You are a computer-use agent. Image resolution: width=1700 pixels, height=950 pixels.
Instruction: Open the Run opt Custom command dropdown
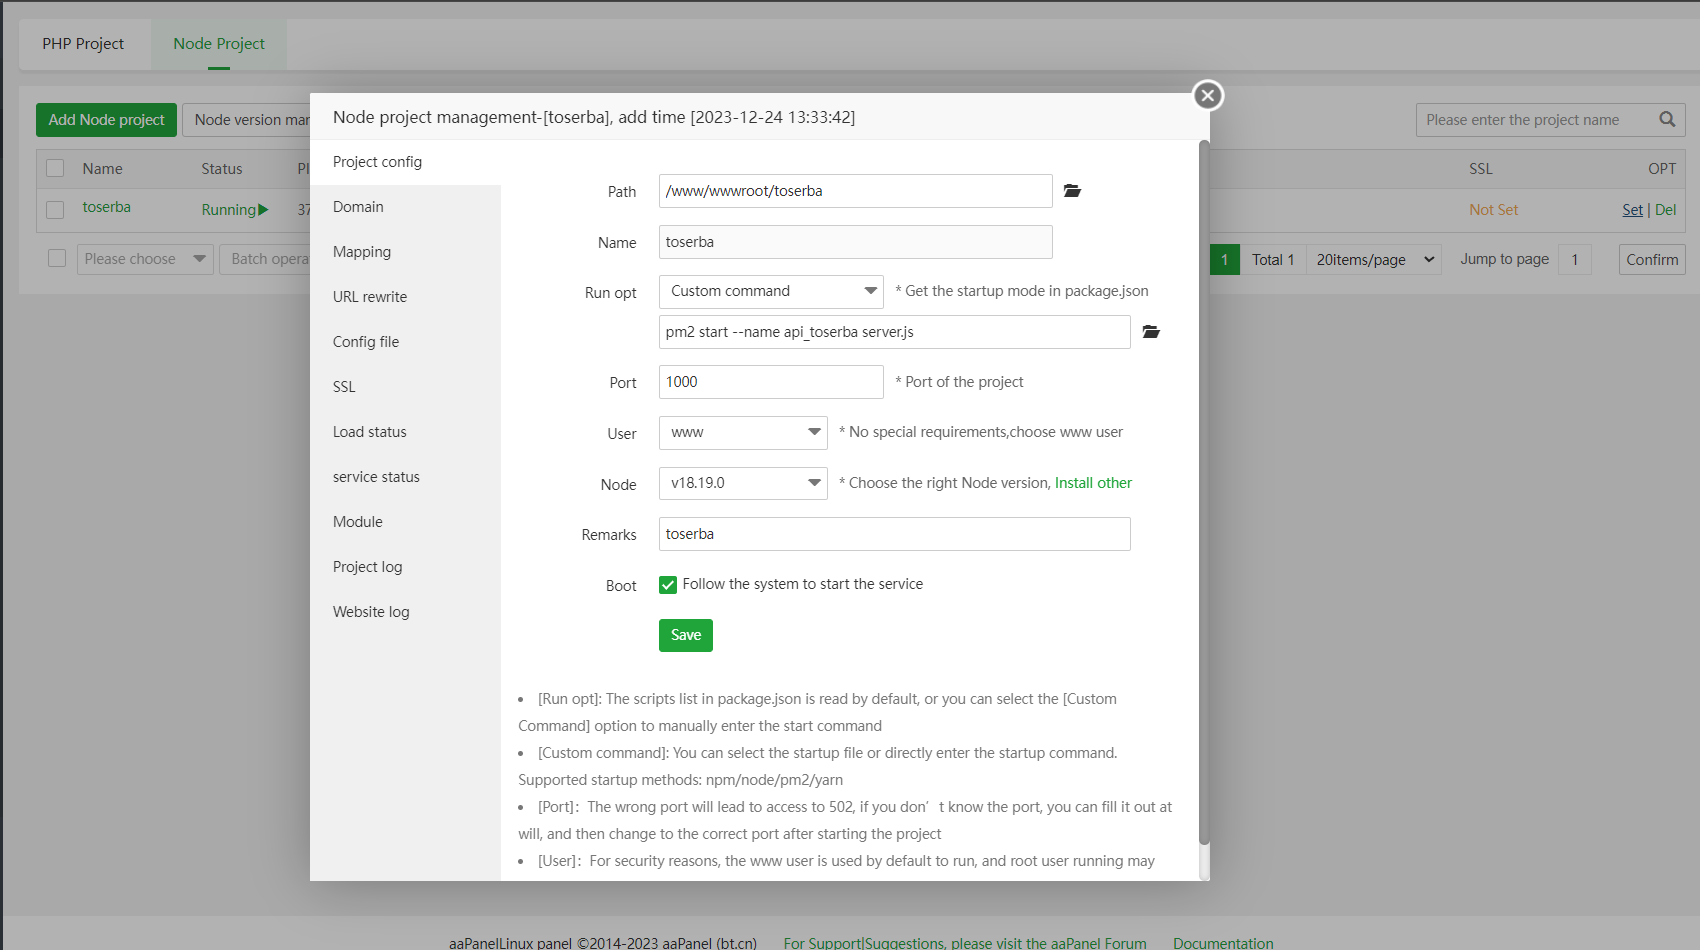tap(770, 291)
